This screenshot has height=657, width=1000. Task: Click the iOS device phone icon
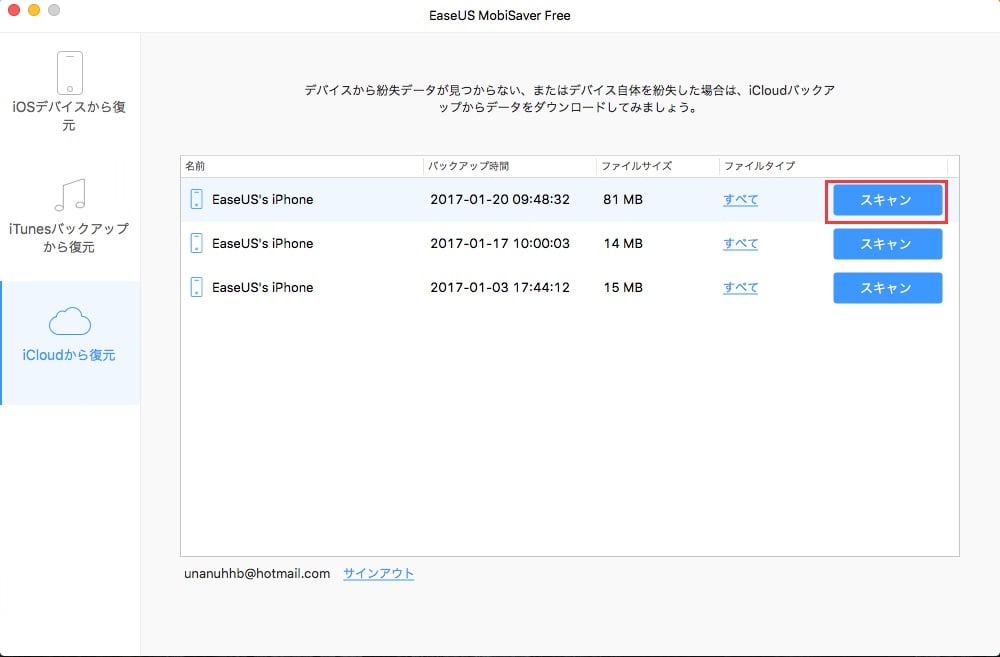pyautogui.click(x=70, y=73)
